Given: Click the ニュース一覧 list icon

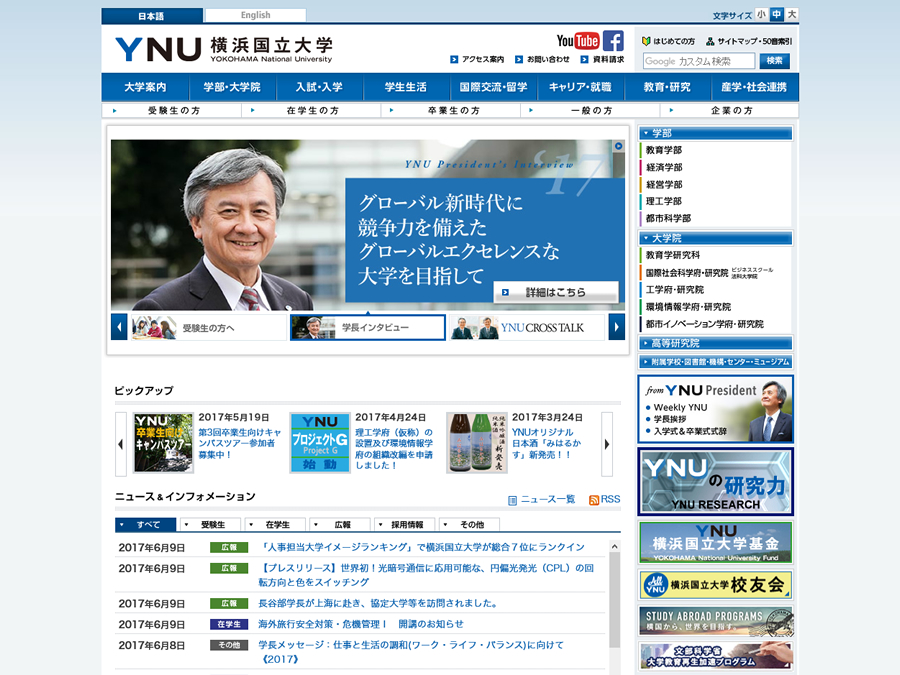Looking at the screenshot, I should [x=513, y=501].
